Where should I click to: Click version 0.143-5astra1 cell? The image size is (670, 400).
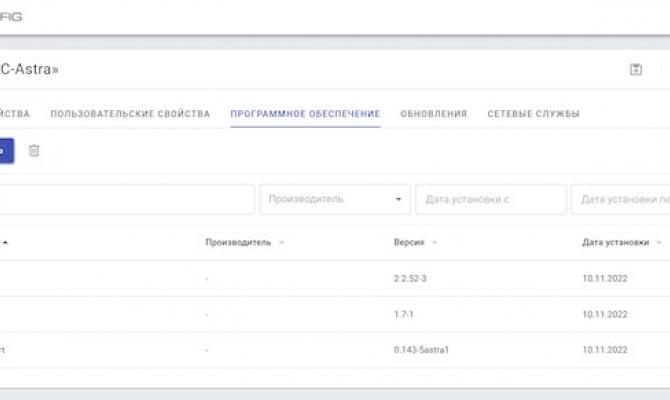(421, 350)
